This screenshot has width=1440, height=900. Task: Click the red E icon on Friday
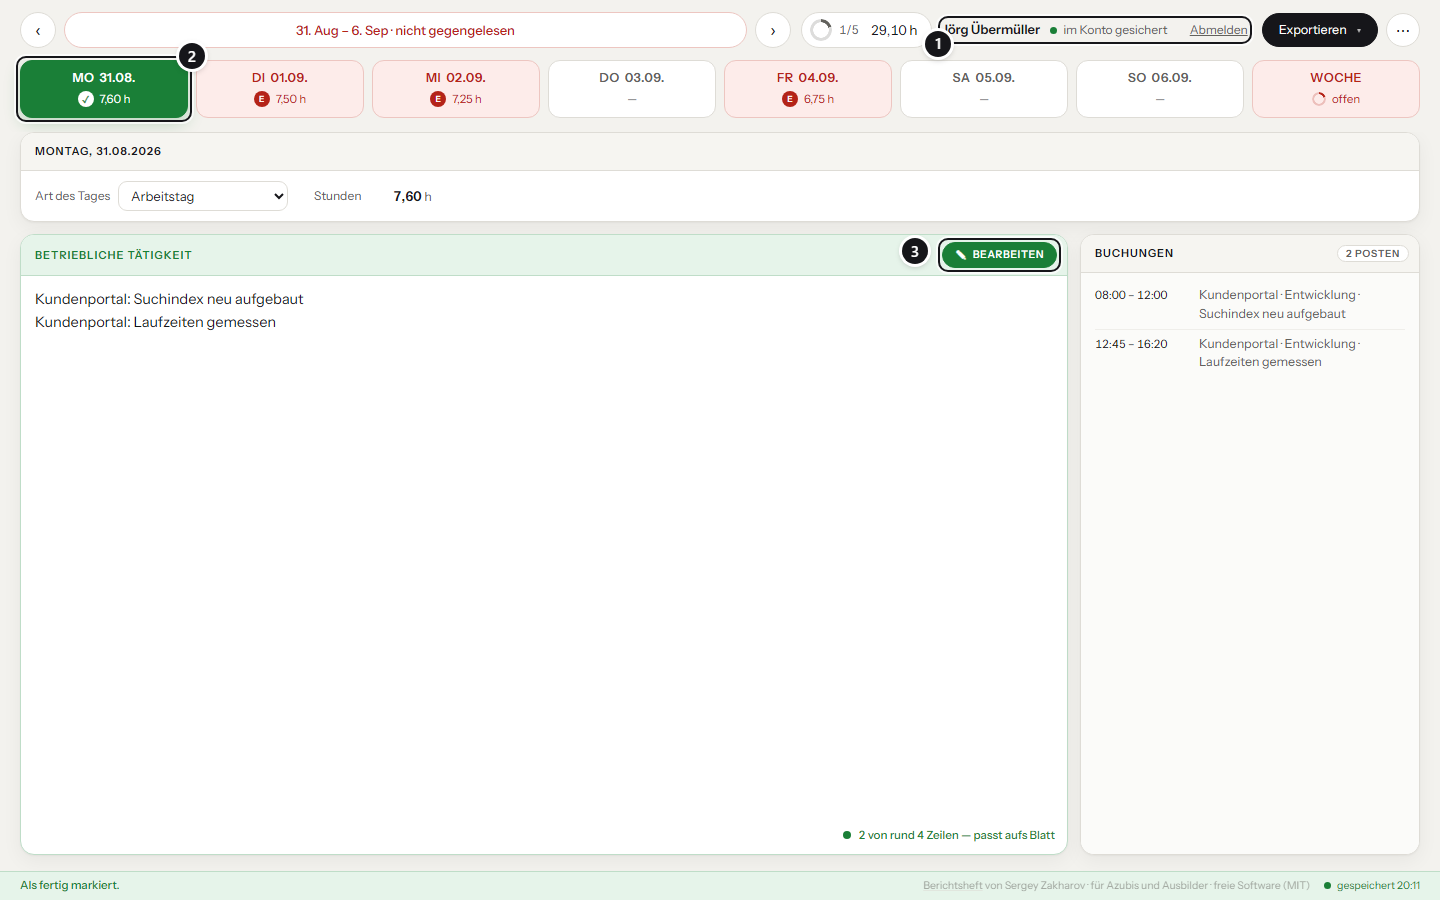790,99
